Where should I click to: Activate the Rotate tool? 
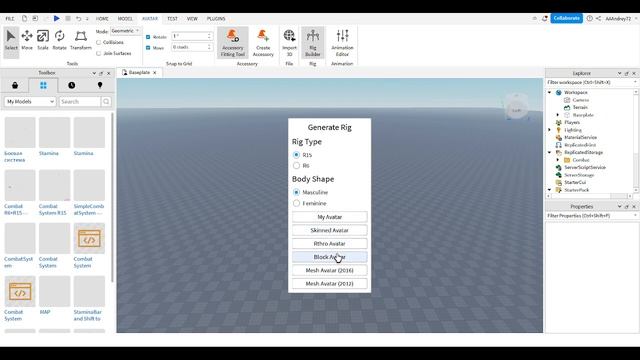coord(60,41)
